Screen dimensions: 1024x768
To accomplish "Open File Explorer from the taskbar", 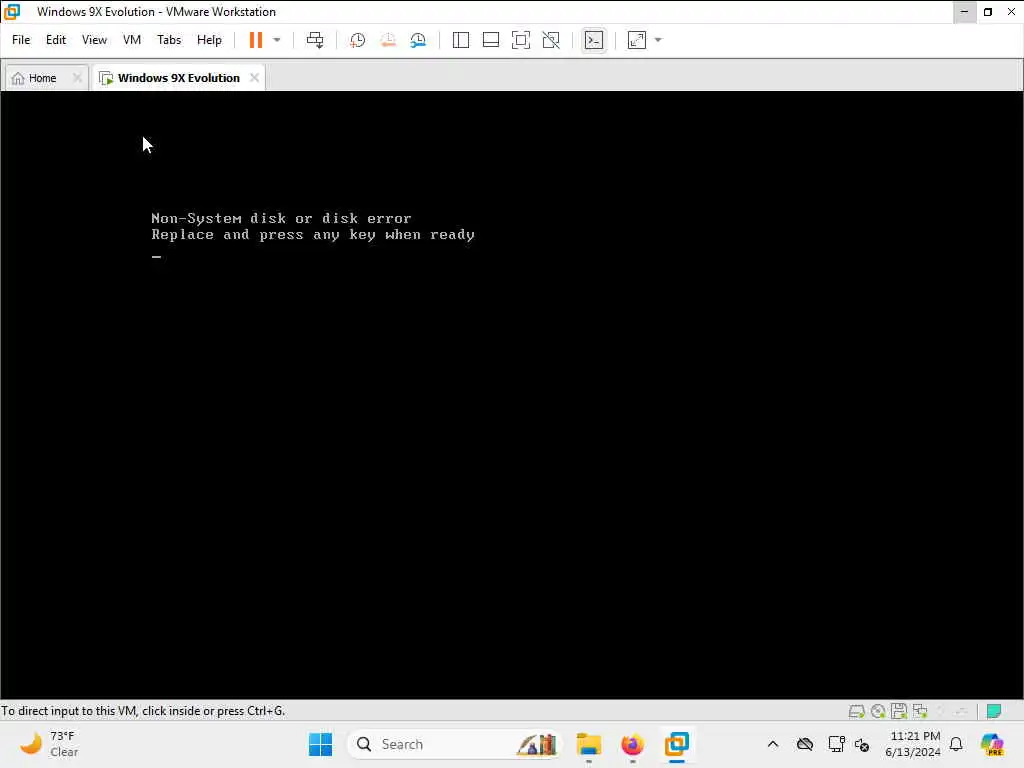I will coord(588,744).
